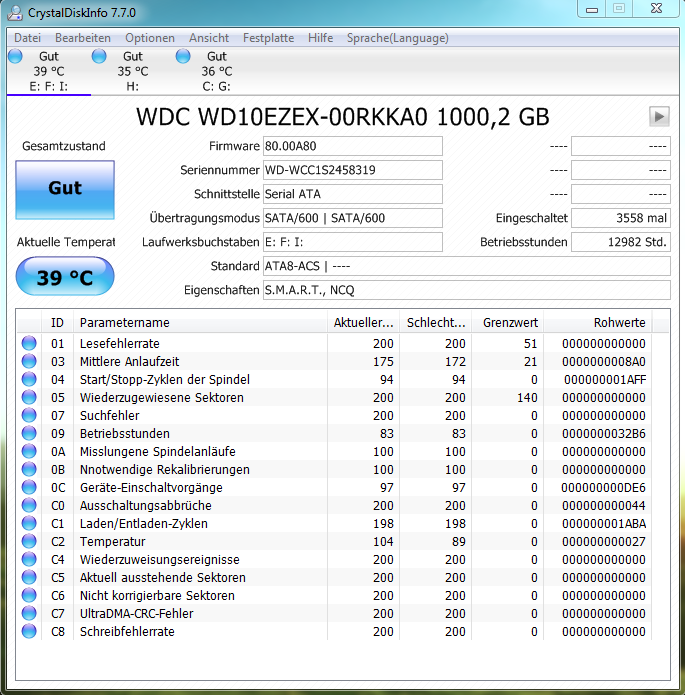
Task: Select the Schreibfehlerrate parameter name
Action: point(127,632)
